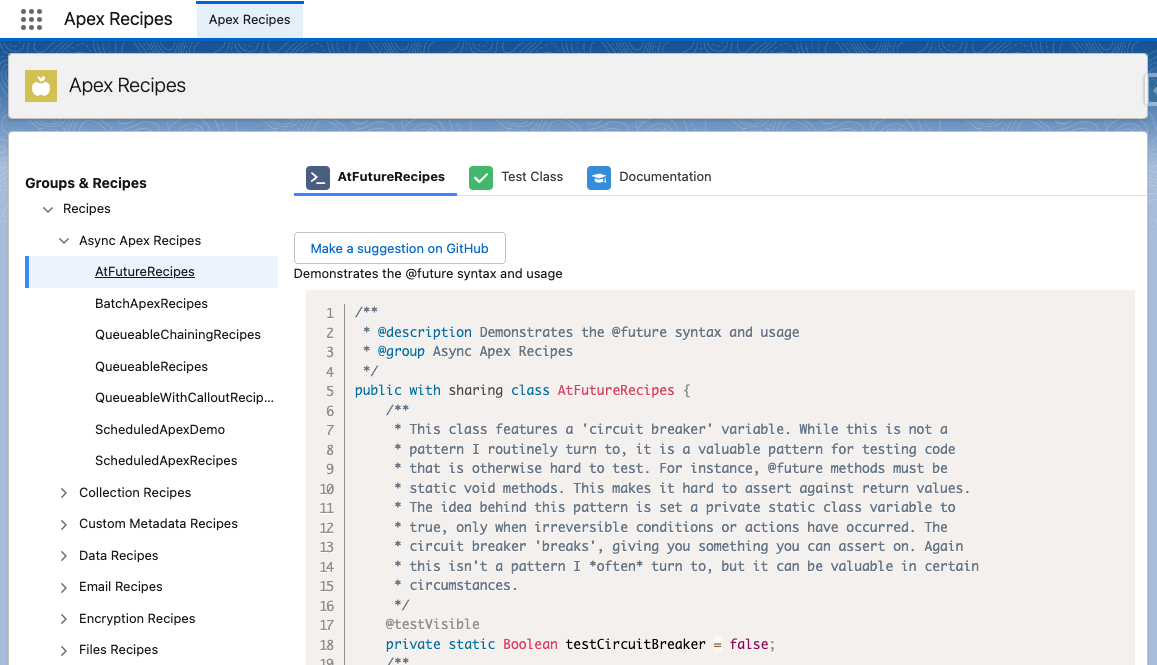This screenshot has width=1157, height=665.
Task: Click the @description annotation in code line 2
Action: [x=424, y=332]
